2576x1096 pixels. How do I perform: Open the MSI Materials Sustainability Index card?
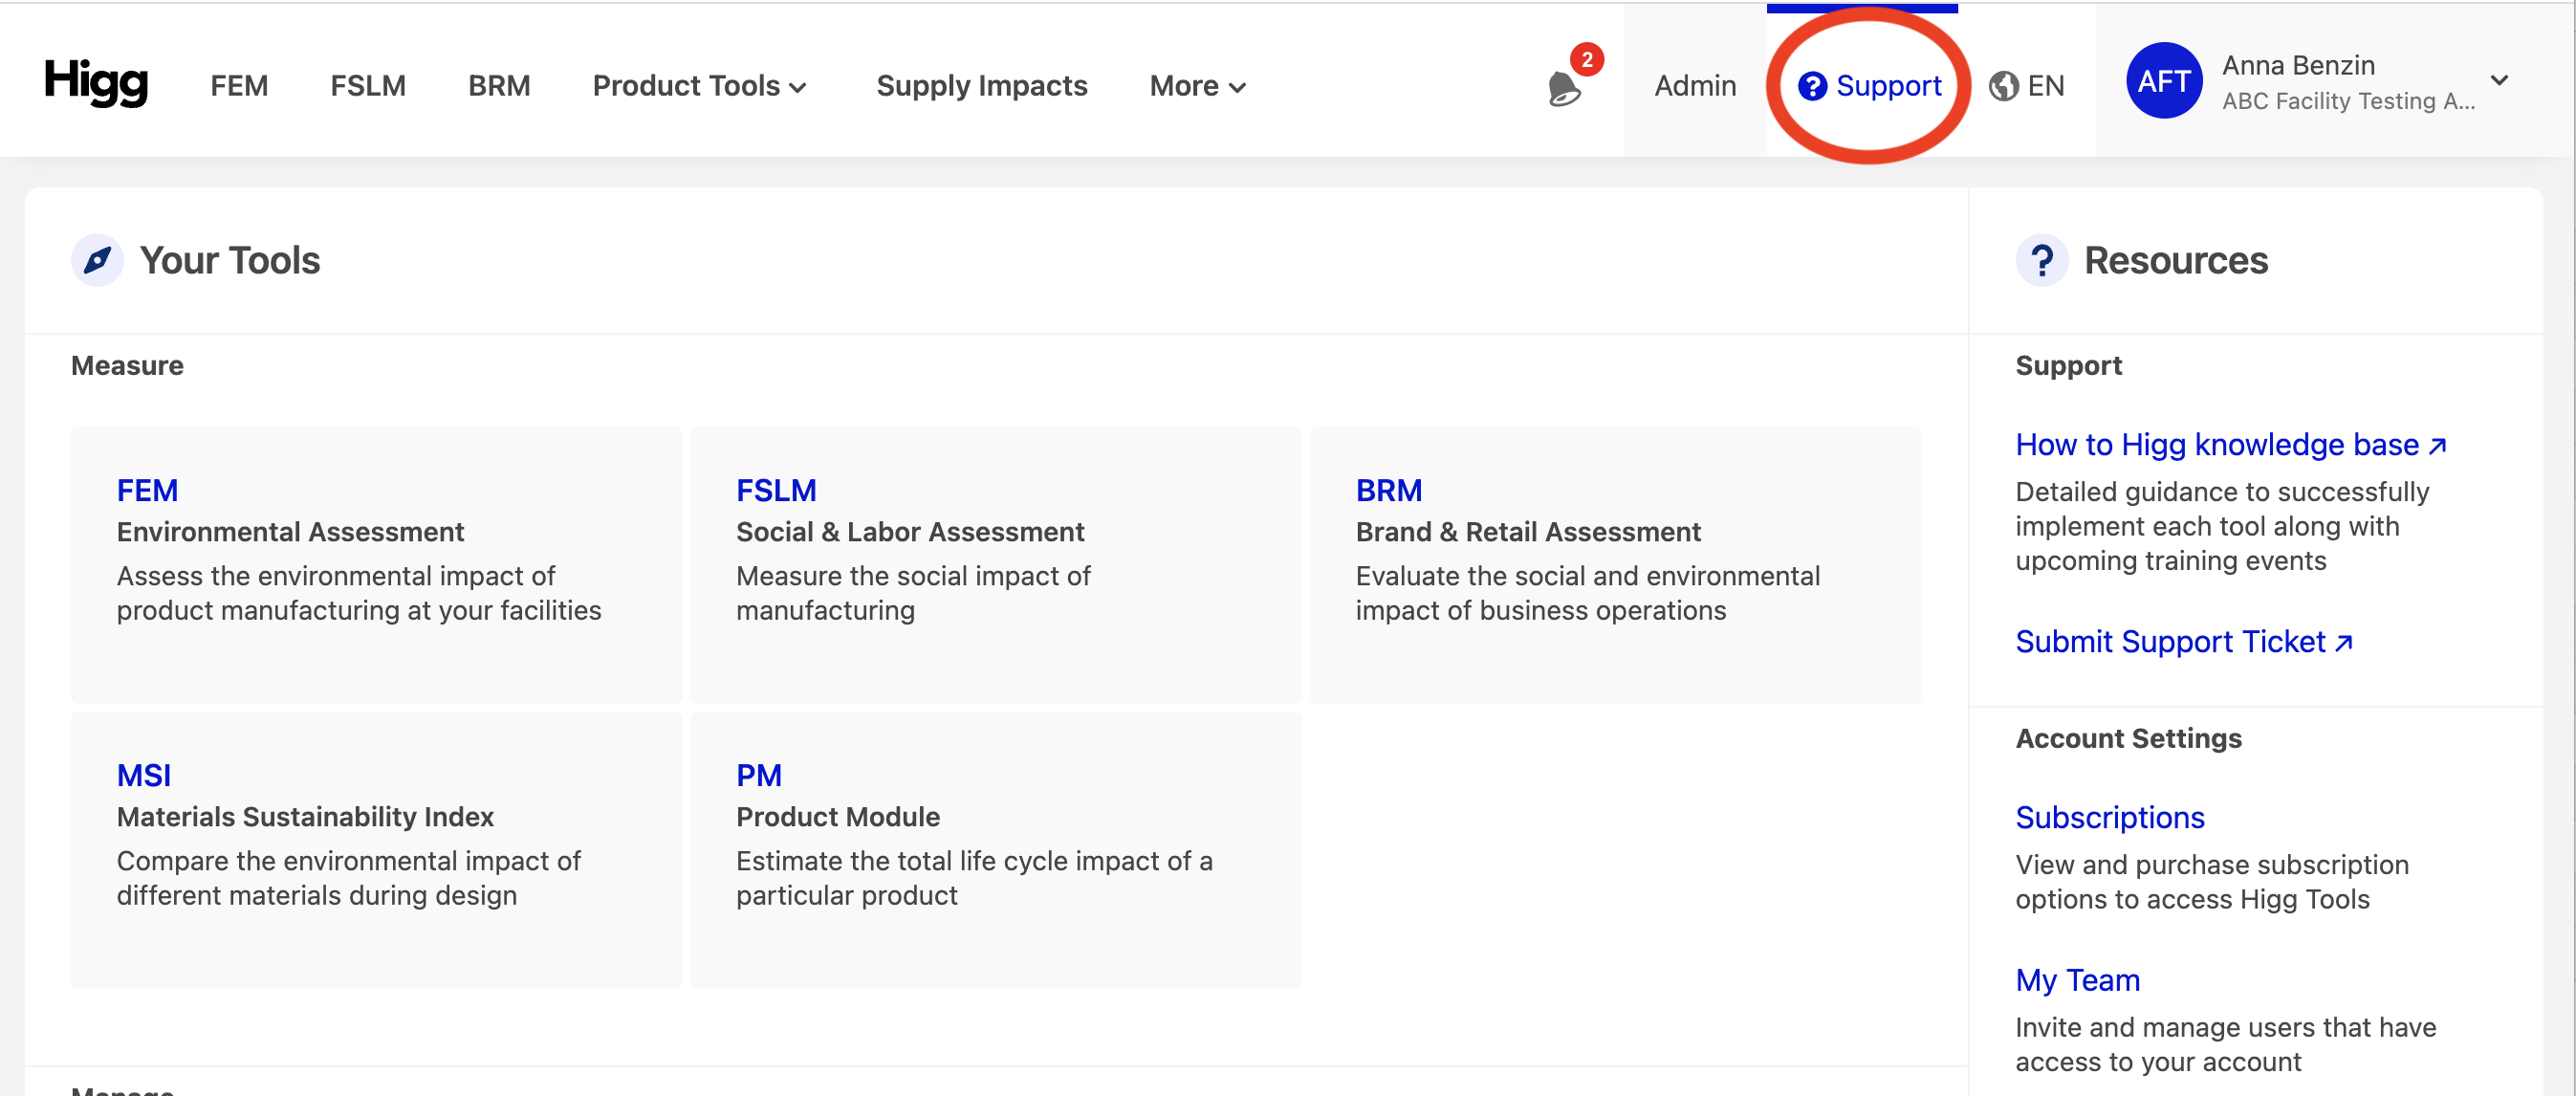pyautogui.click(x=376, y=850)
